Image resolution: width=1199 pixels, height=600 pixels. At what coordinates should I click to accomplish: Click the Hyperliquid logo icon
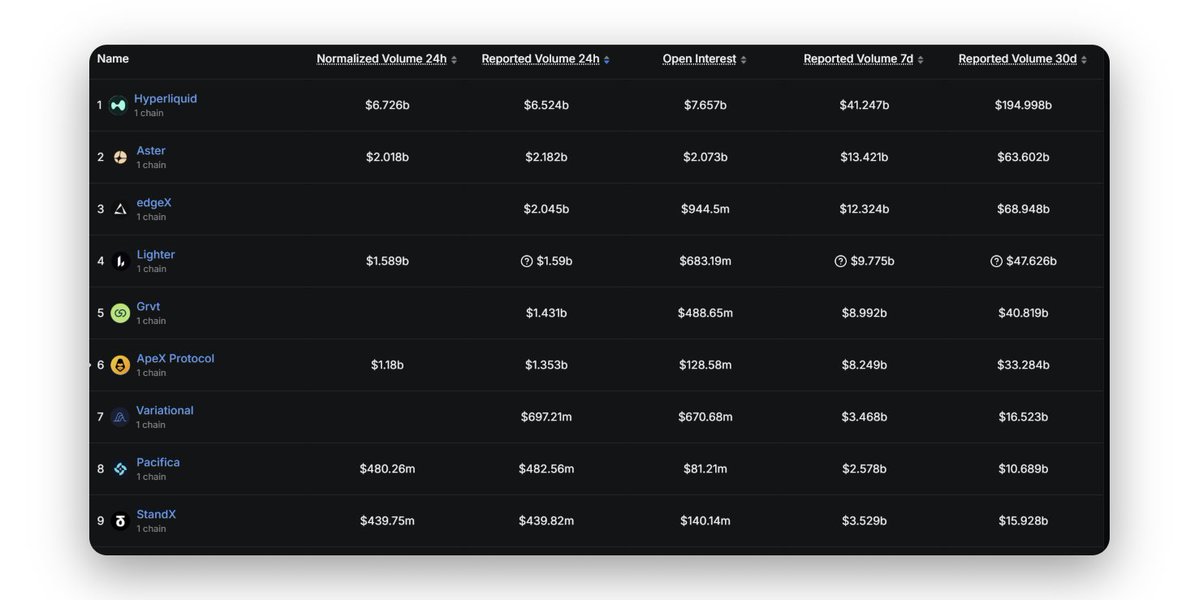click(x=119, y=105)
